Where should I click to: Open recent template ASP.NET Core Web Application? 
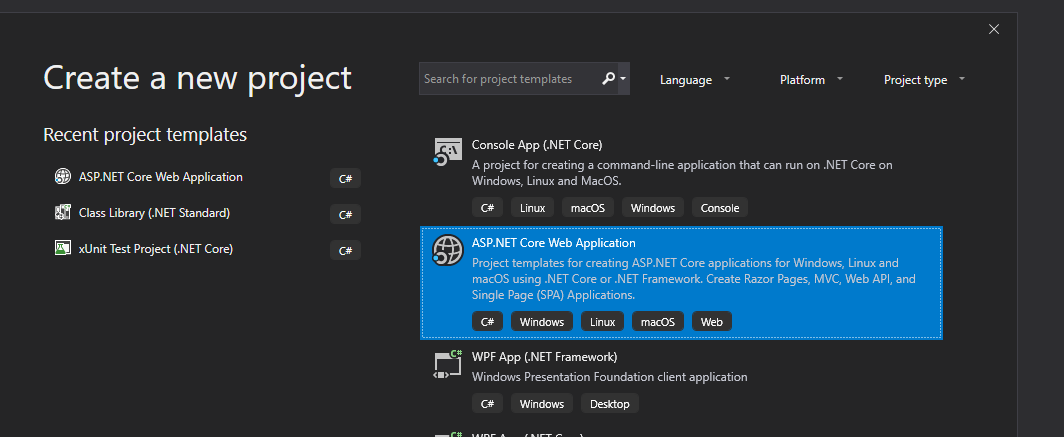click(x=160, y=176)
